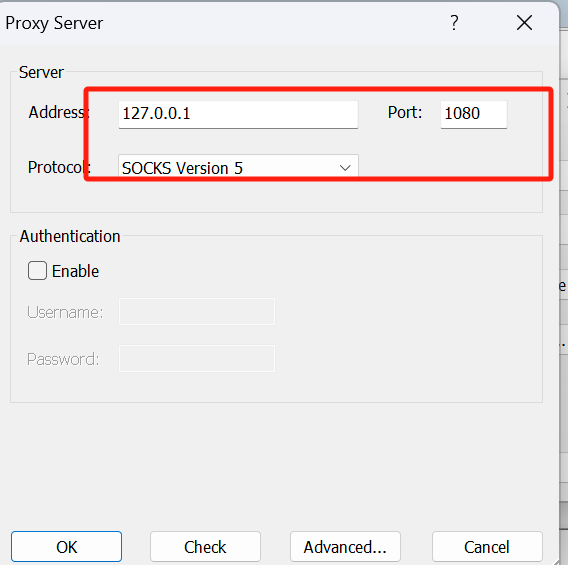Open the SOCKS Version 5 protocol dropdown
Viewport: 568px width, 565px height.
pyautogui.click(x=238, y=168)
